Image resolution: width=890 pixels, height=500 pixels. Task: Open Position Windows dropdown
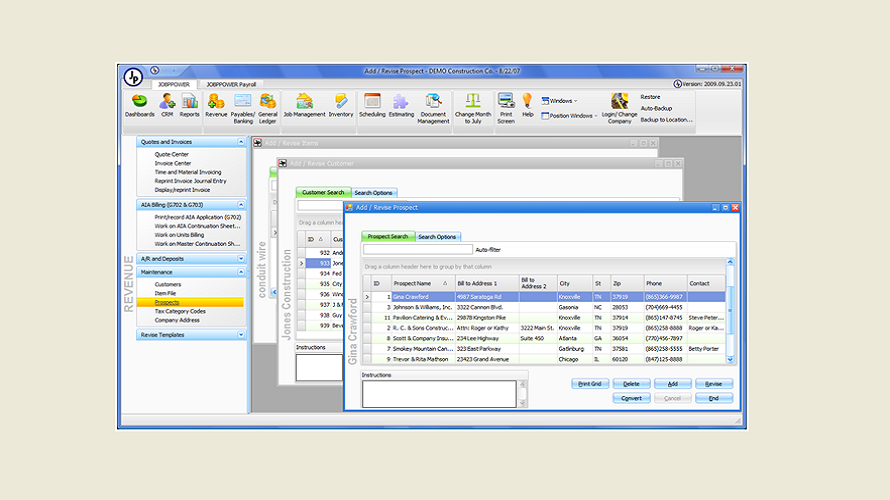point(569,116)
